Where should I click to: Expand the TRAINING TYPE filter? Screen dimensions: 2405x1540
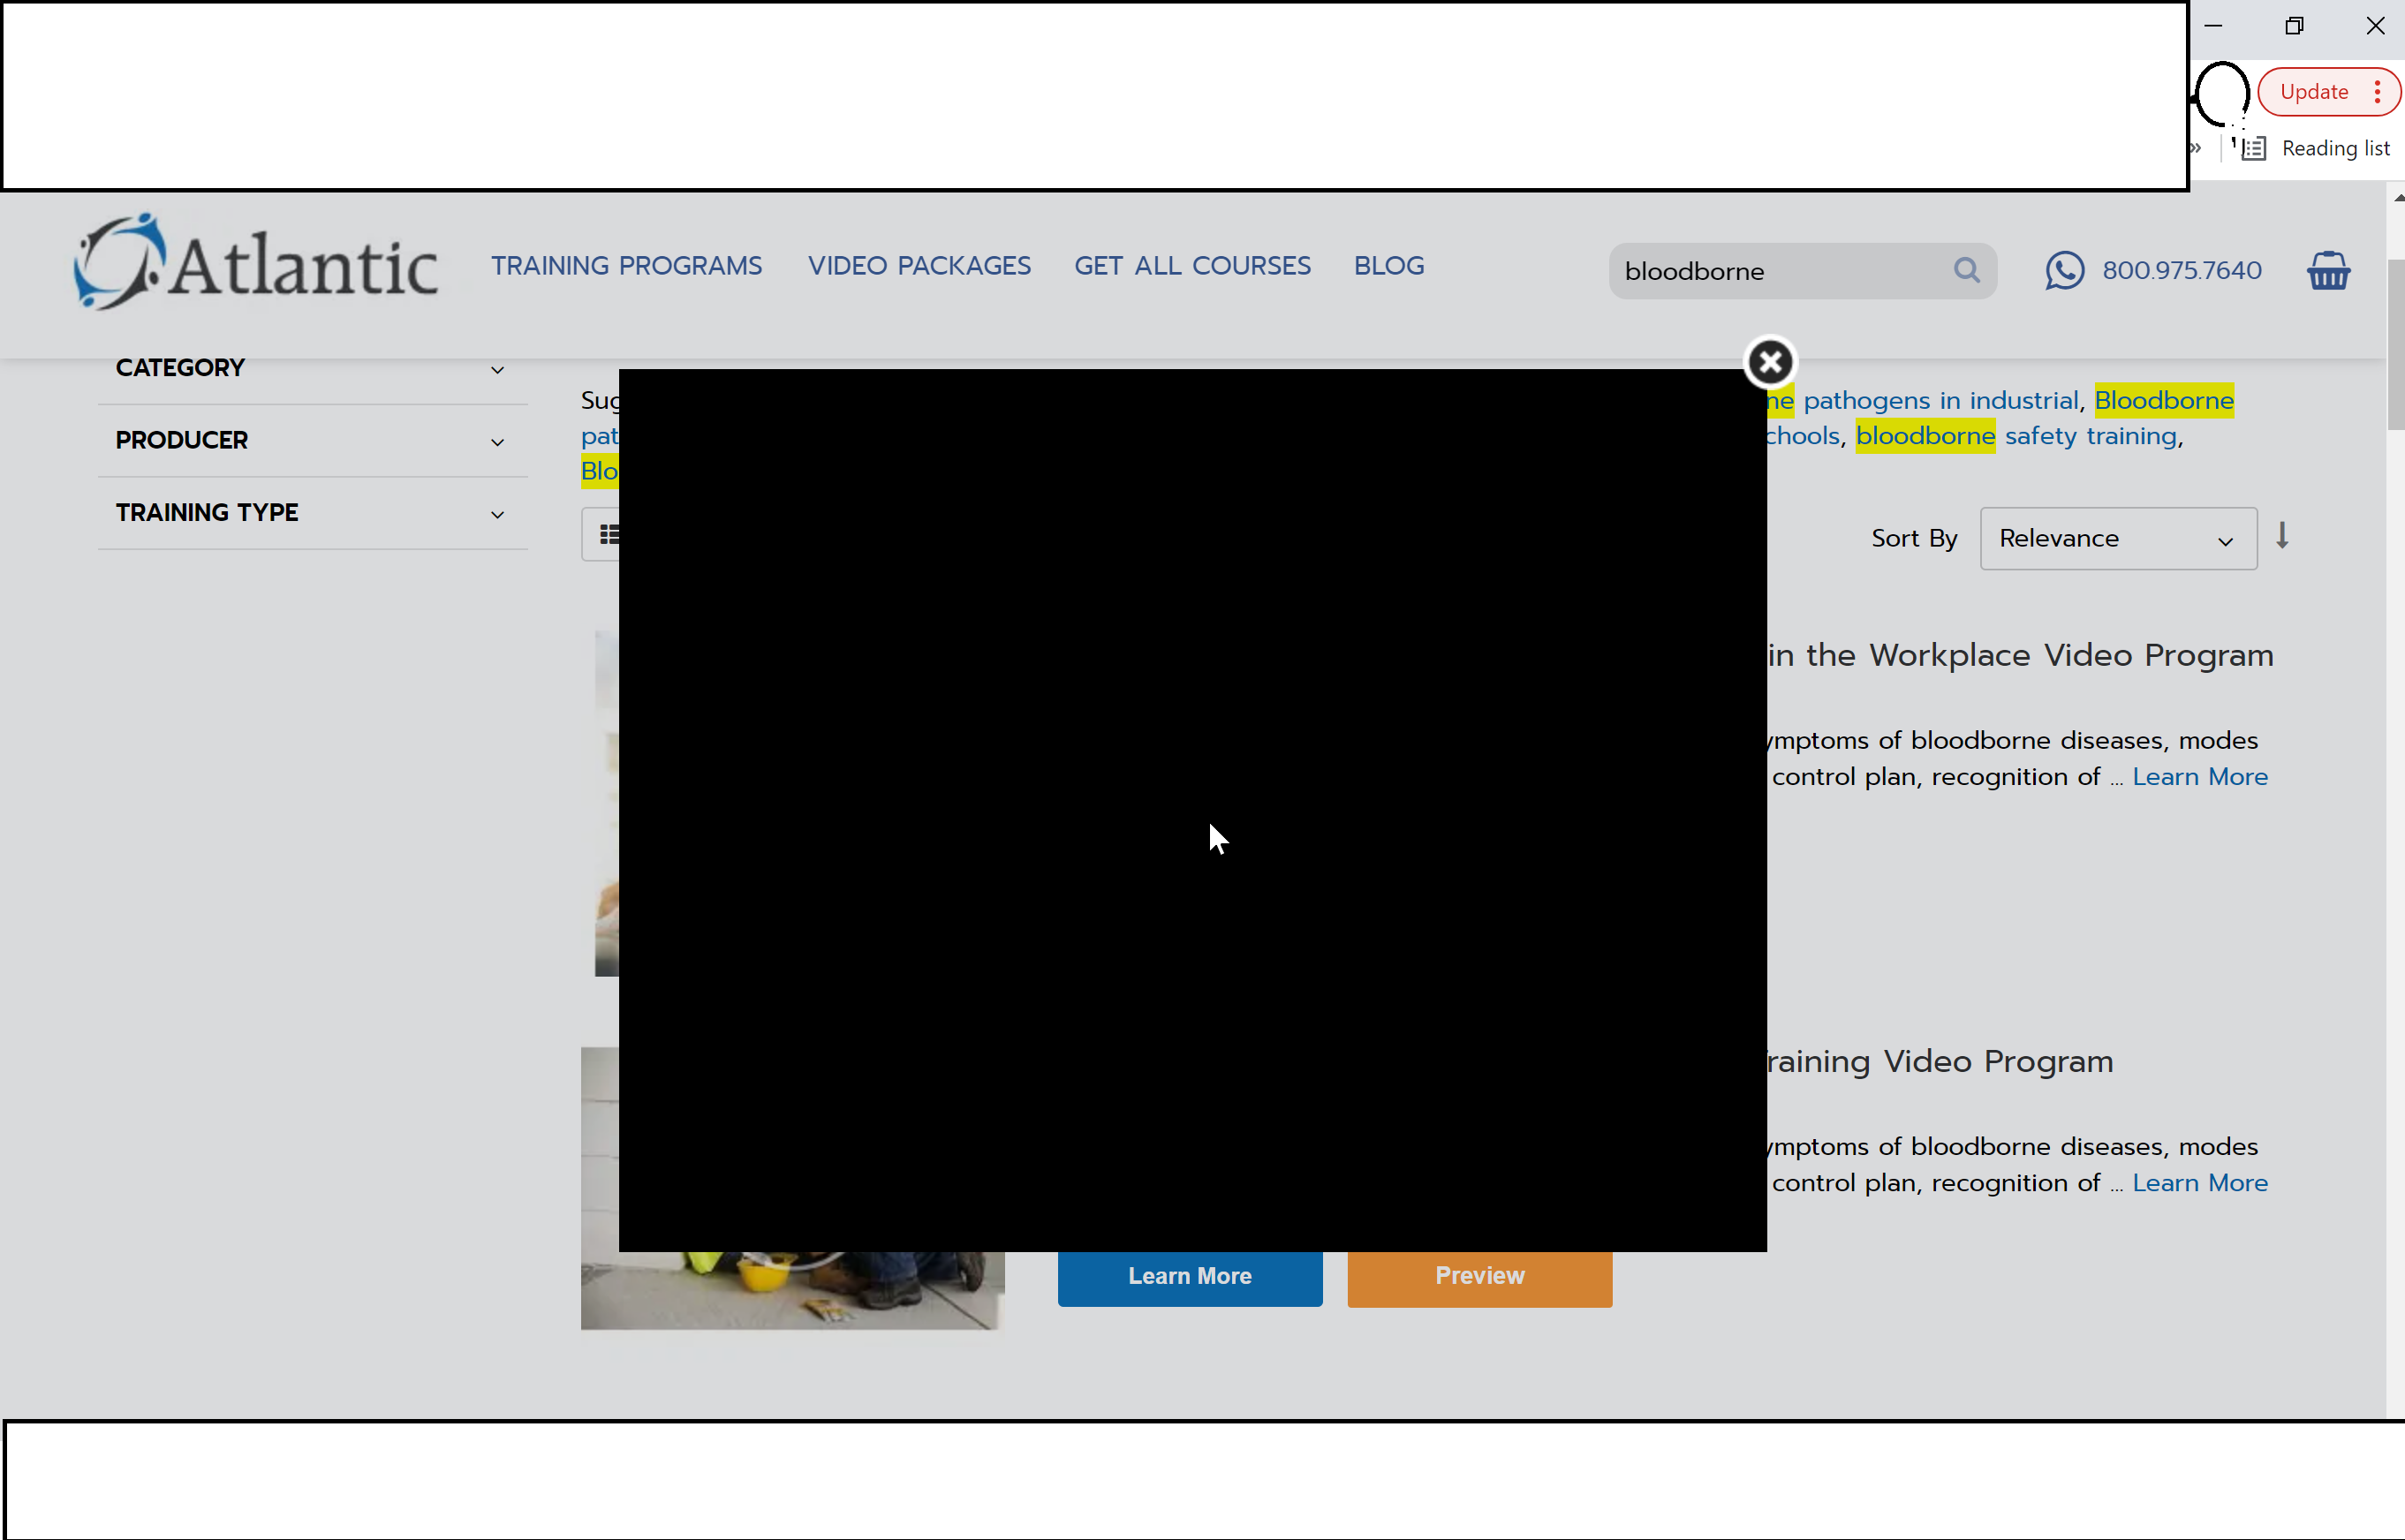click(312, 512)
